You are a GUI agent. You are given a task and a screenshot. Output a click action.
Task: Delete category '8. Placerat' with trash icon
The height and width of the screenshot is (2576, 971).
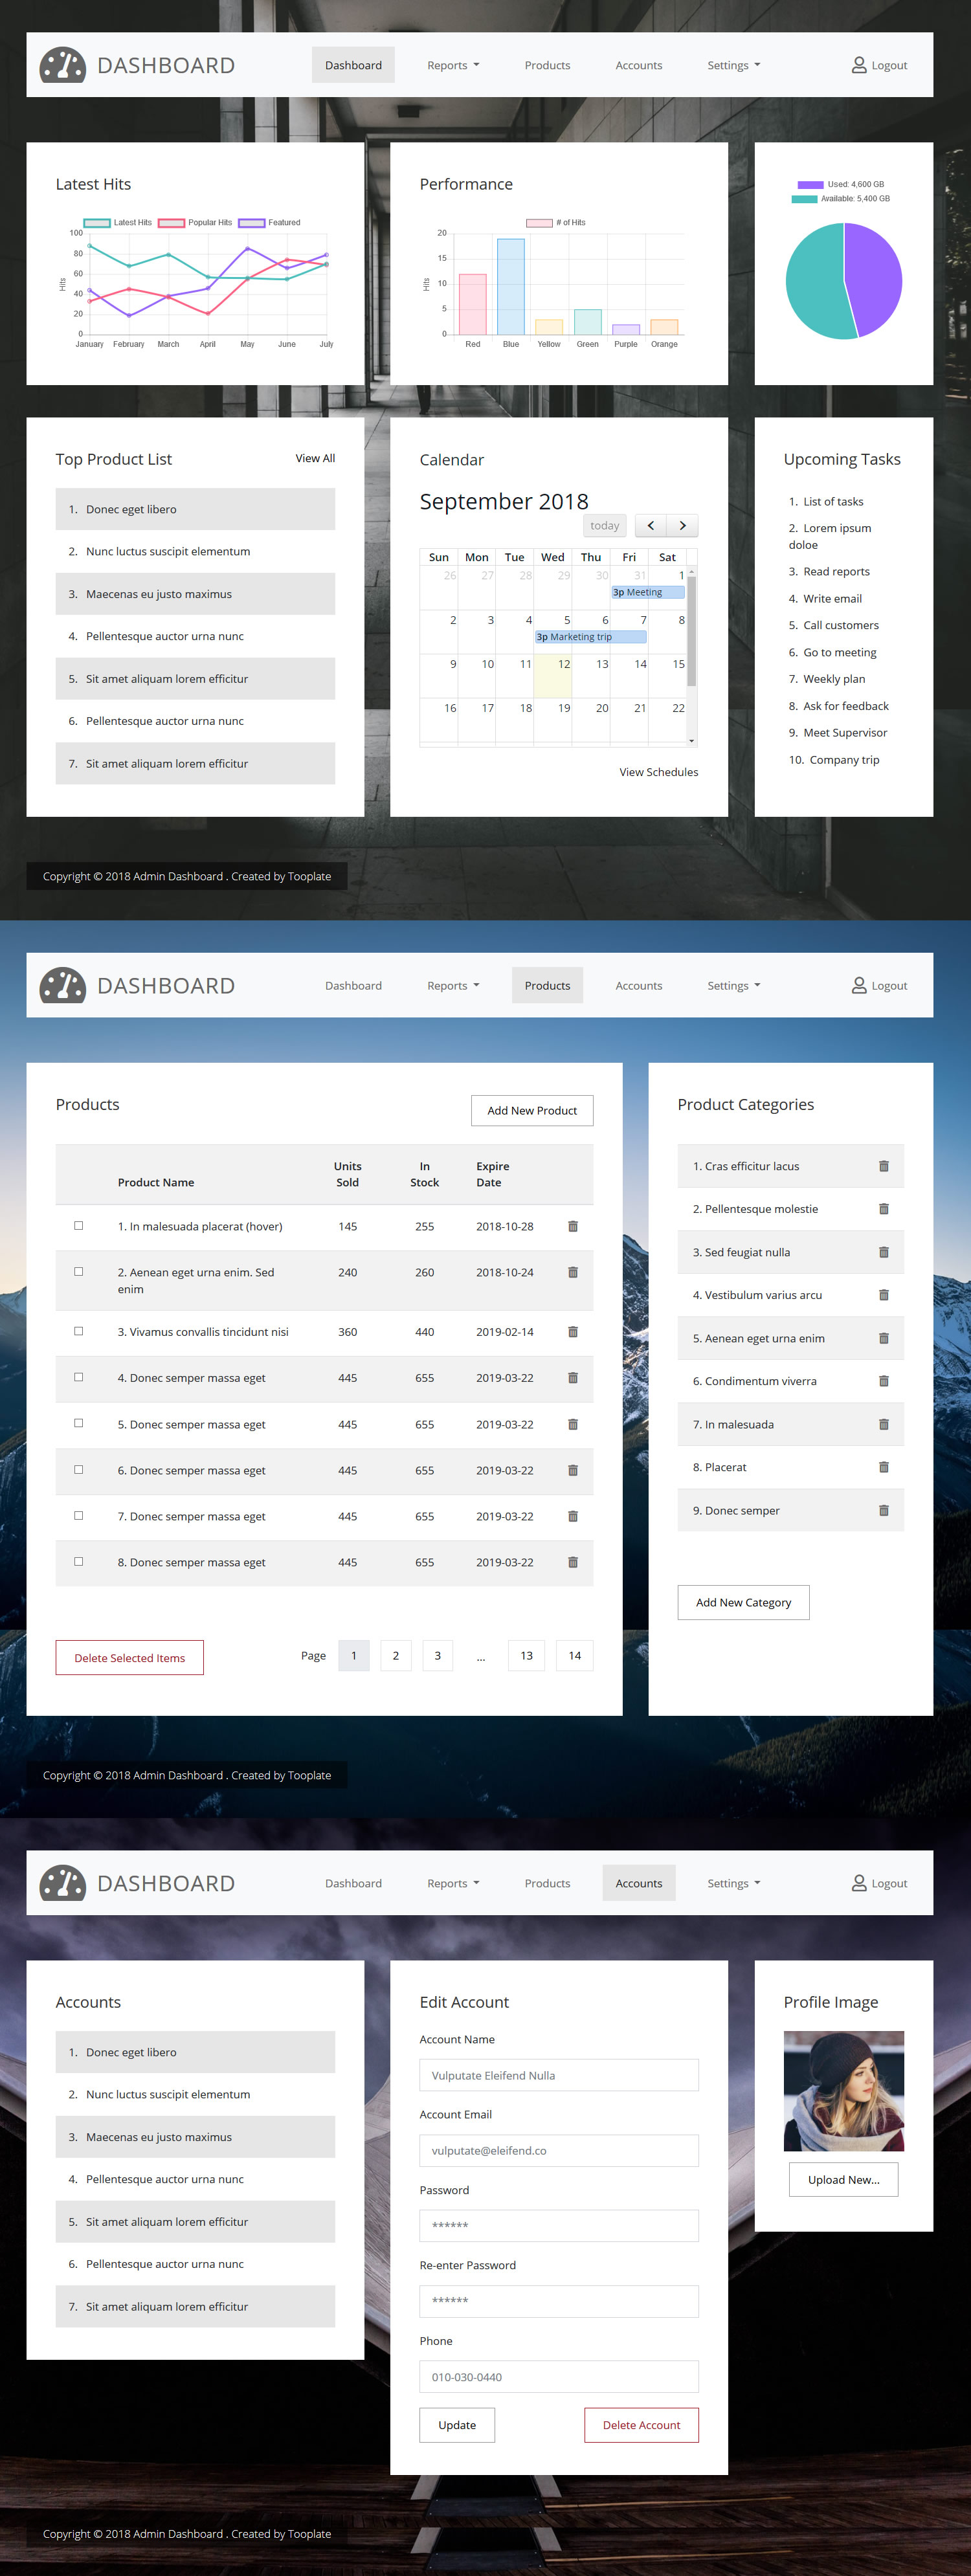point(884,1467)
